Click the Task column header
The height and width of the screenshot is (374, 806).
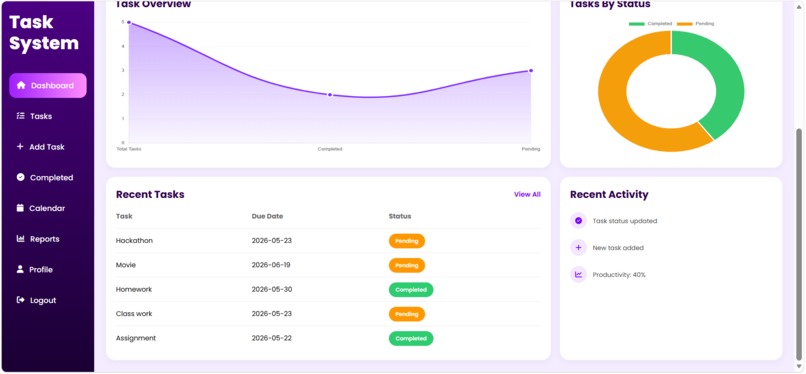coord(124,216)
